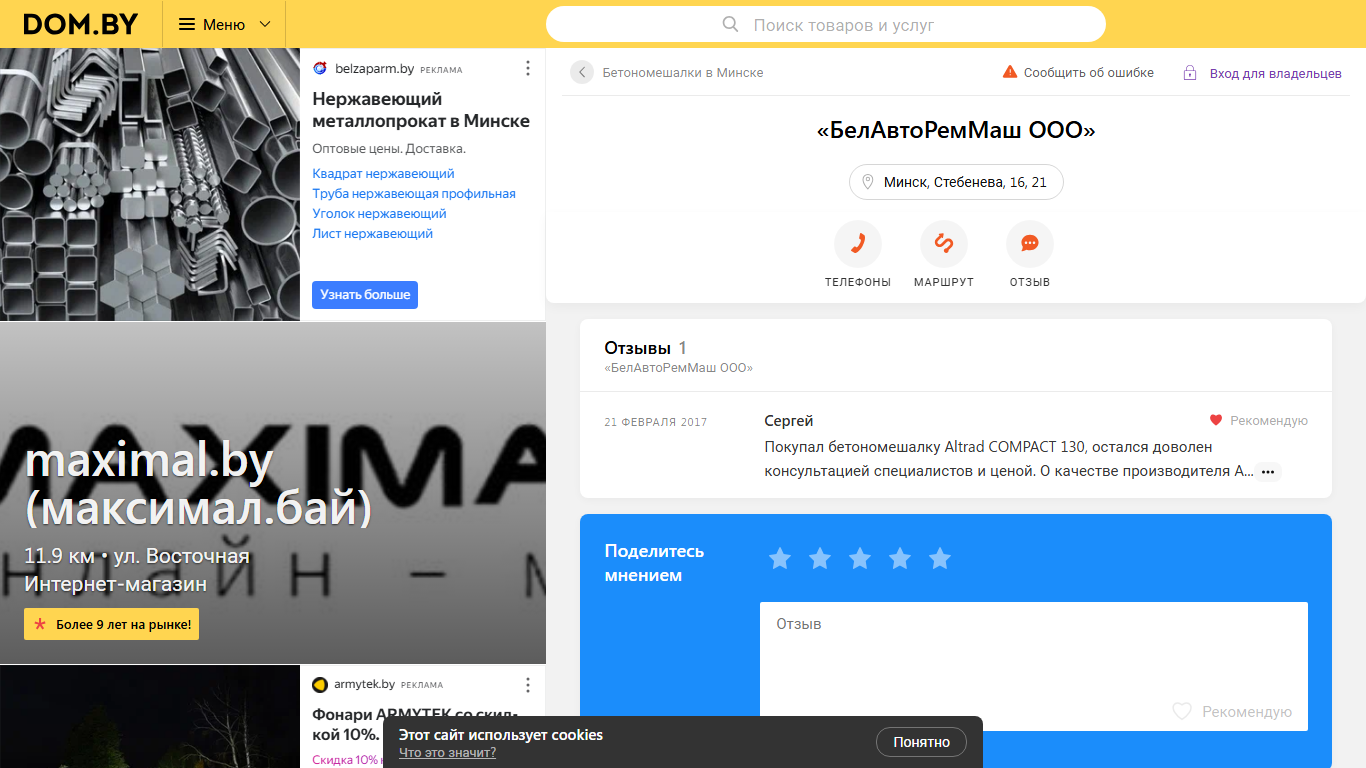
Task: Open Квадрат нержавеющий link
Action: click(383, 174)
